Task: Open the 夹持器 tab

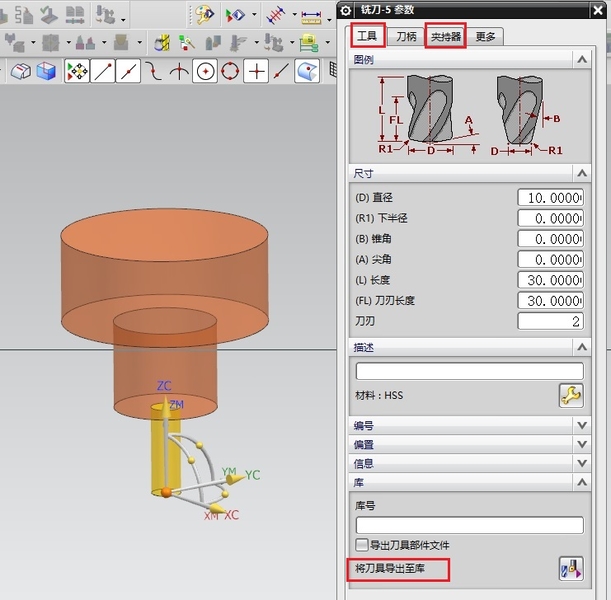Action: (446, 36)
